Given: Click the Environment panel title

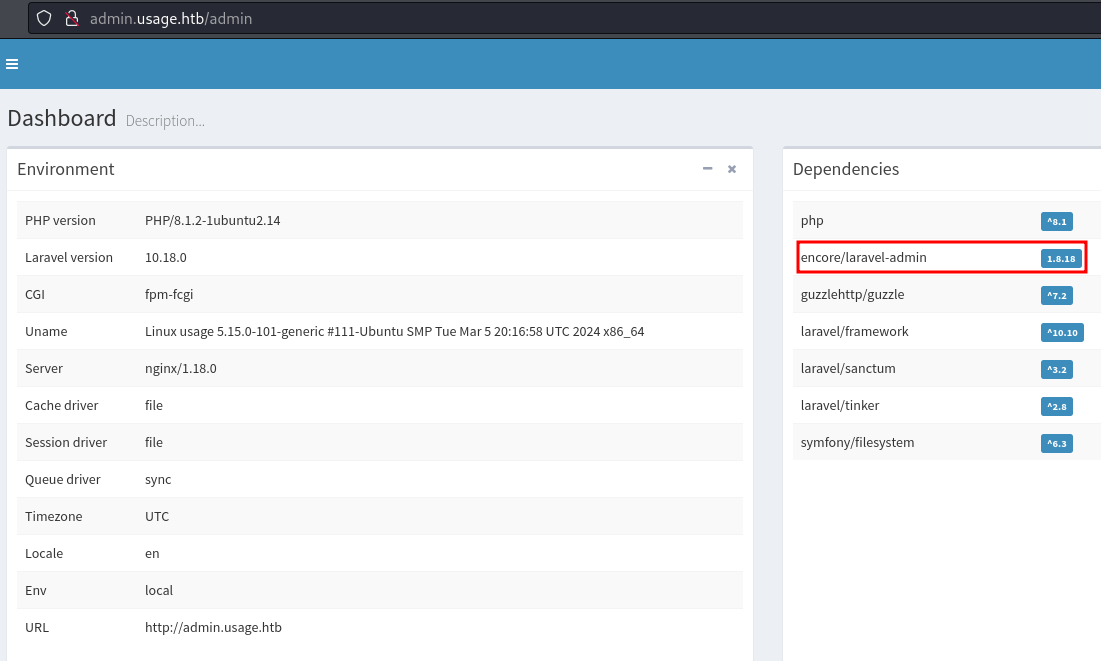Looking at the screenshot, I should (x=66, y=169).
